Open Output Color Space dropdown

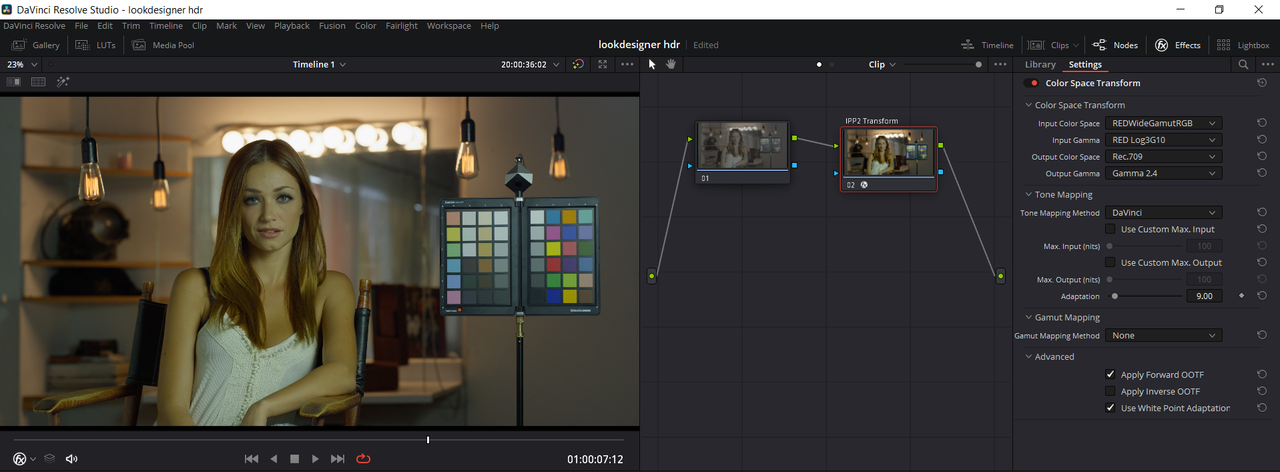tap(1163, 156)
